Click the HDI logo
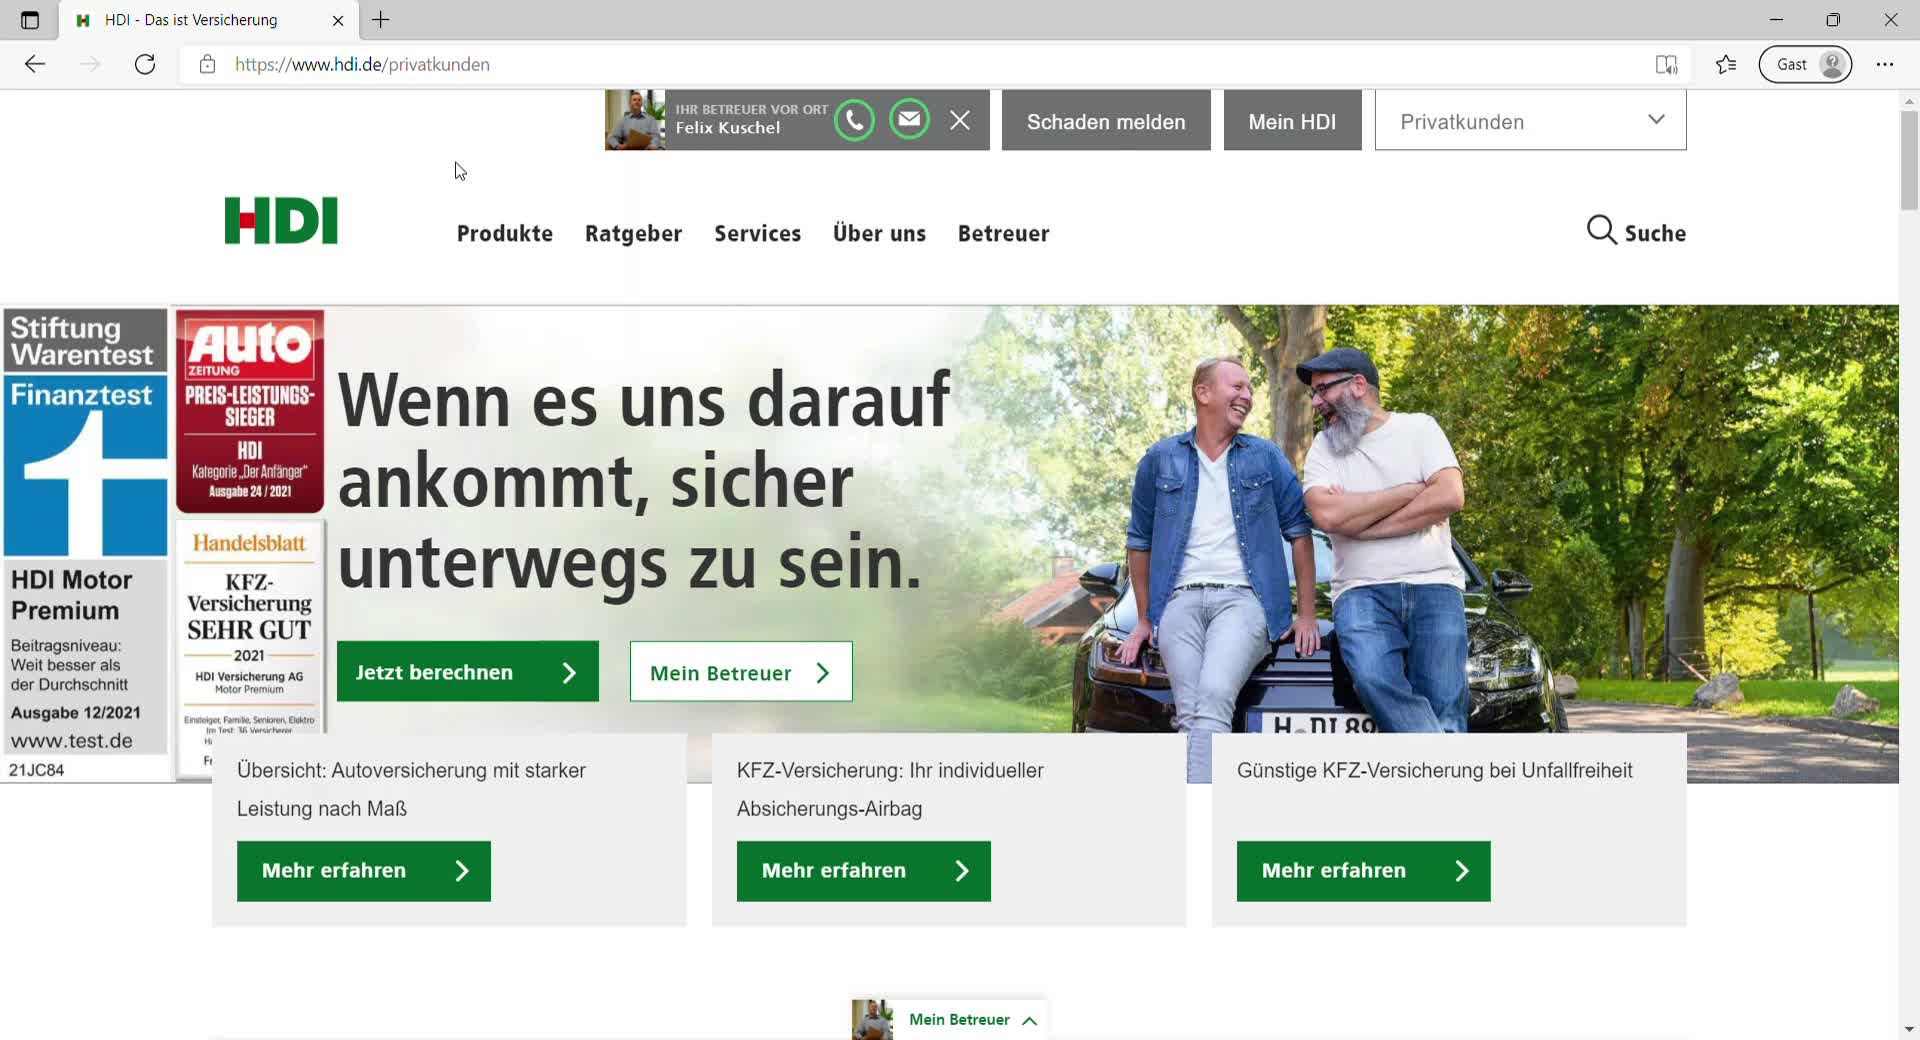The image size is (1920, 1040). coord(281,220)
